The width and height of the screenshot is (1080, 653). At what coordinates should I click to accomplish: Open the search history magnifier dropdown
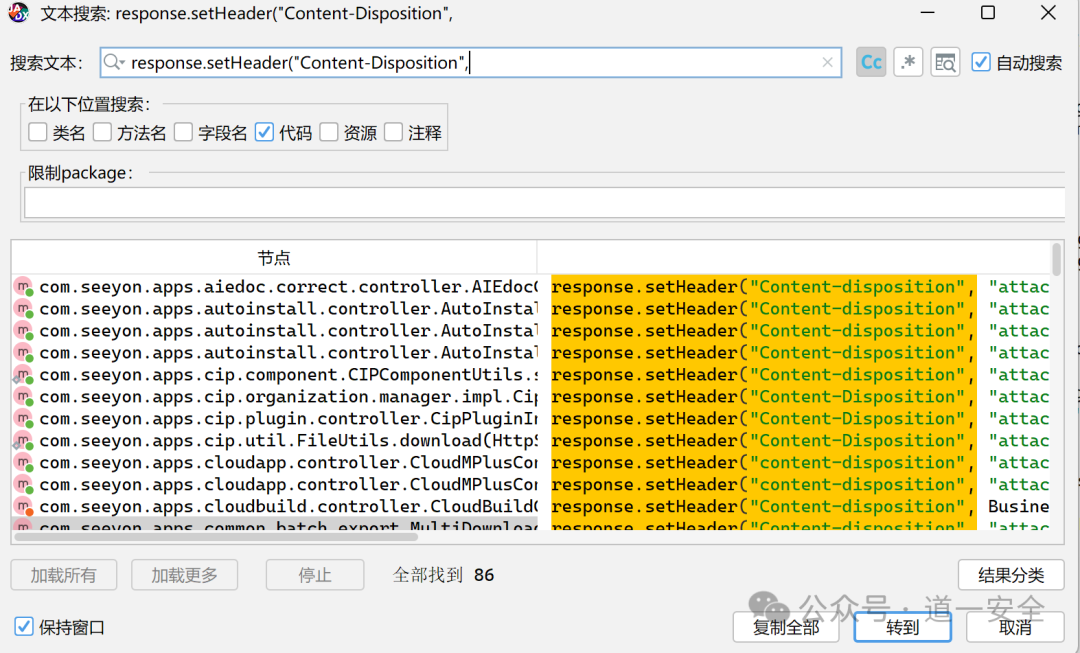click(115, 62)
